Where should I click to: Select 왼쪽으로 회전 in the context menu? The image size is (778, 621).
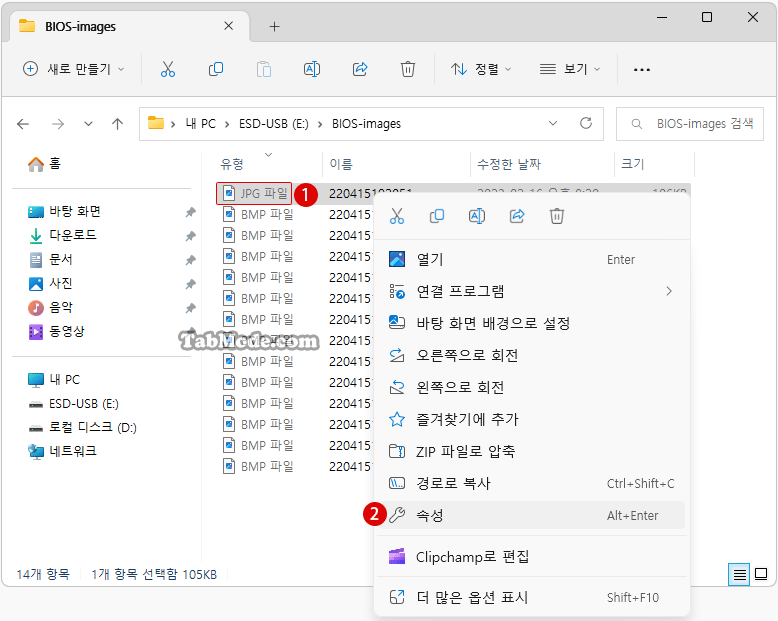(x=531, y=387)
